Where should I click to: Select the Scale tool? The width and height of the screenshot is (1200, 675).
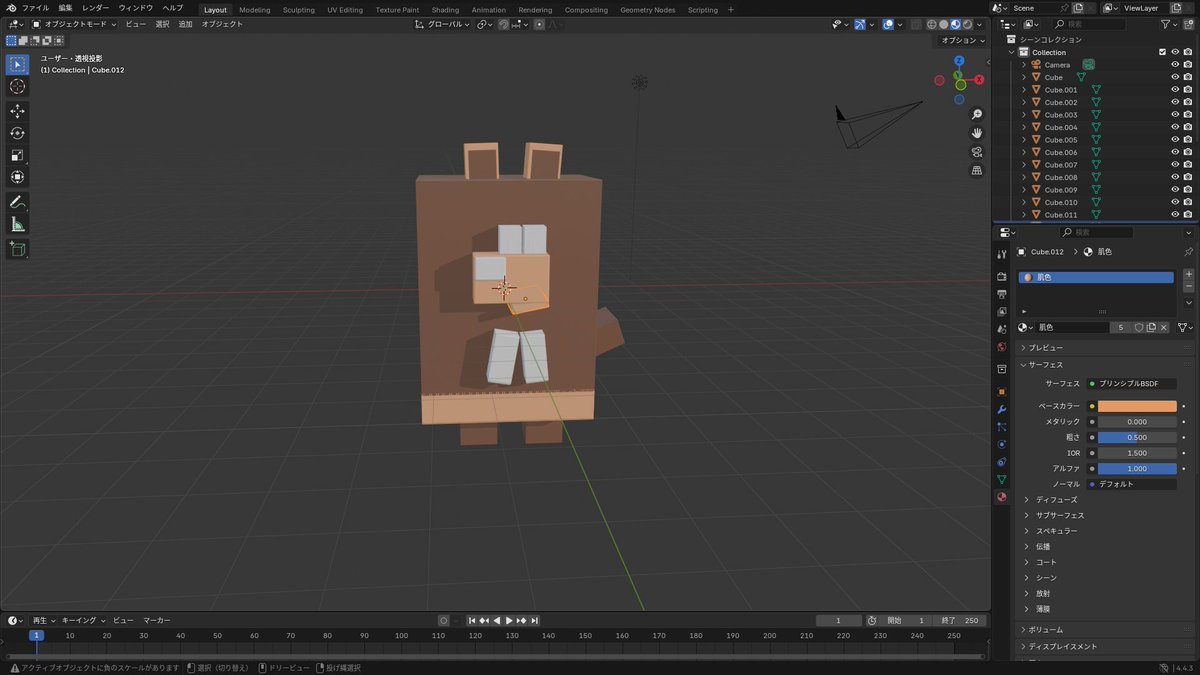click(17, 154)
